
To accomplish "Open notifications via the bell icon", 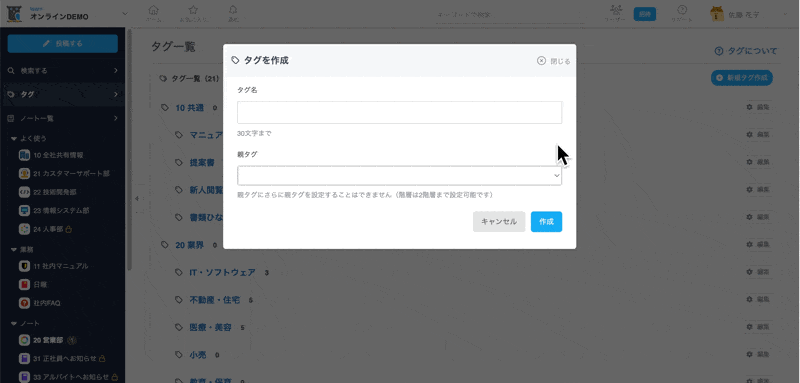I will coord(233,10).
